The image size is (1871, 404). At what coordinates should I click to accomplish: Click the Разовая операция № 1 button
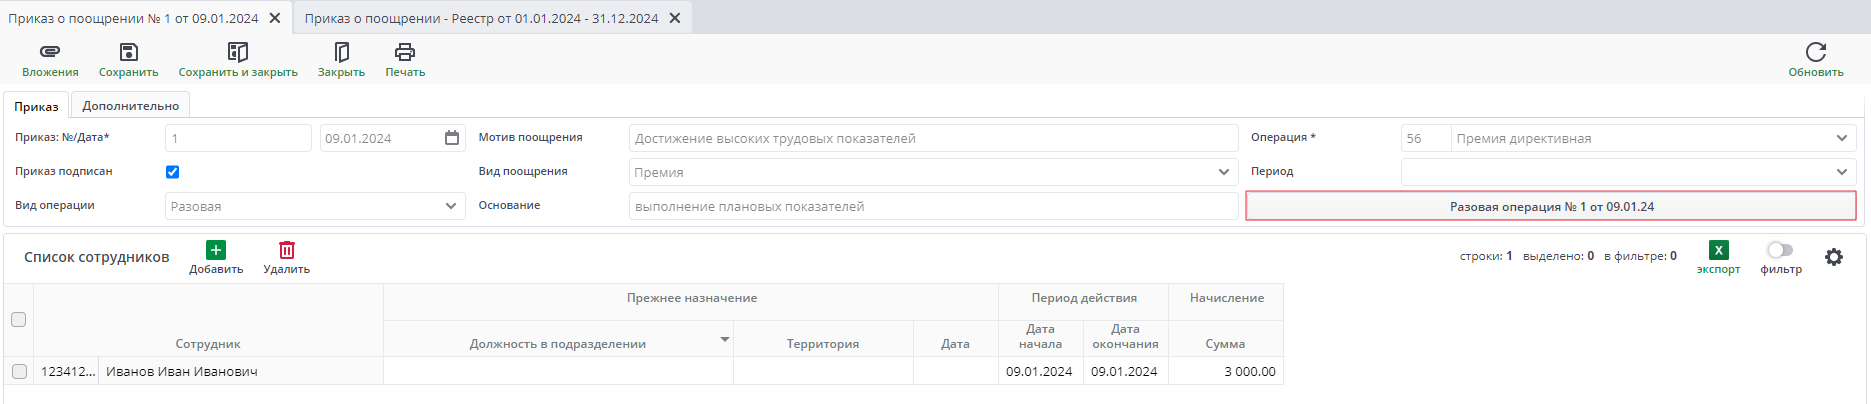point(1551,206)
